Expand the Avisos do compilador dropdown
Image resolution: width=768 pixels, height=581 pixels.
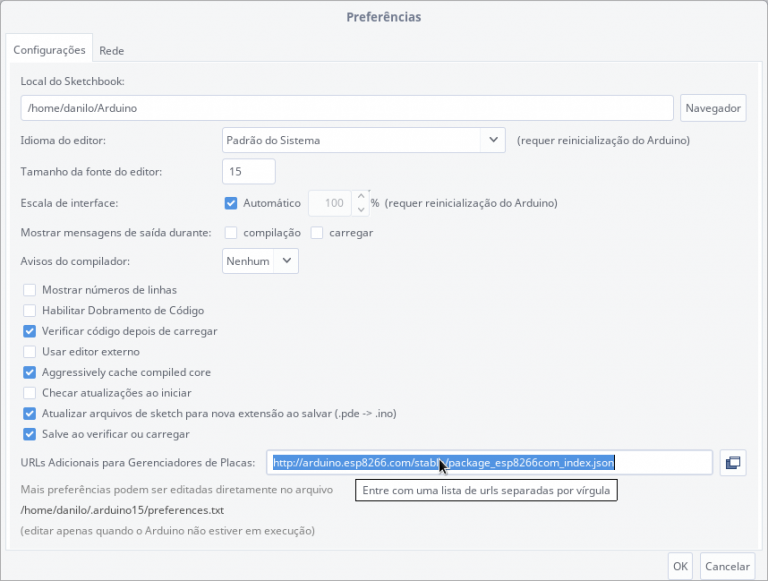(x=260, y=261)
